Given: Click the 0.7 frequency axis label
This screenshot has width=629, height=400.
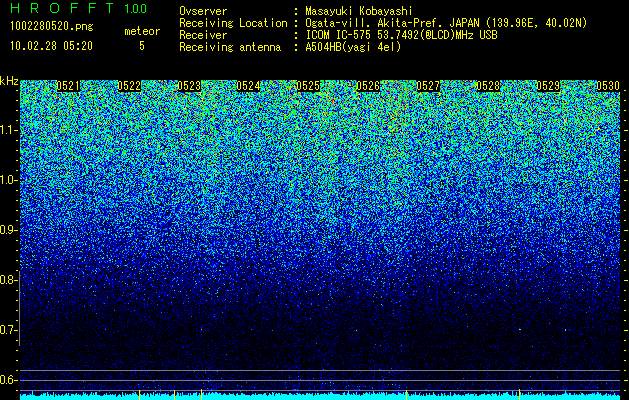Looking at the screenshot, I should (8, 330).
